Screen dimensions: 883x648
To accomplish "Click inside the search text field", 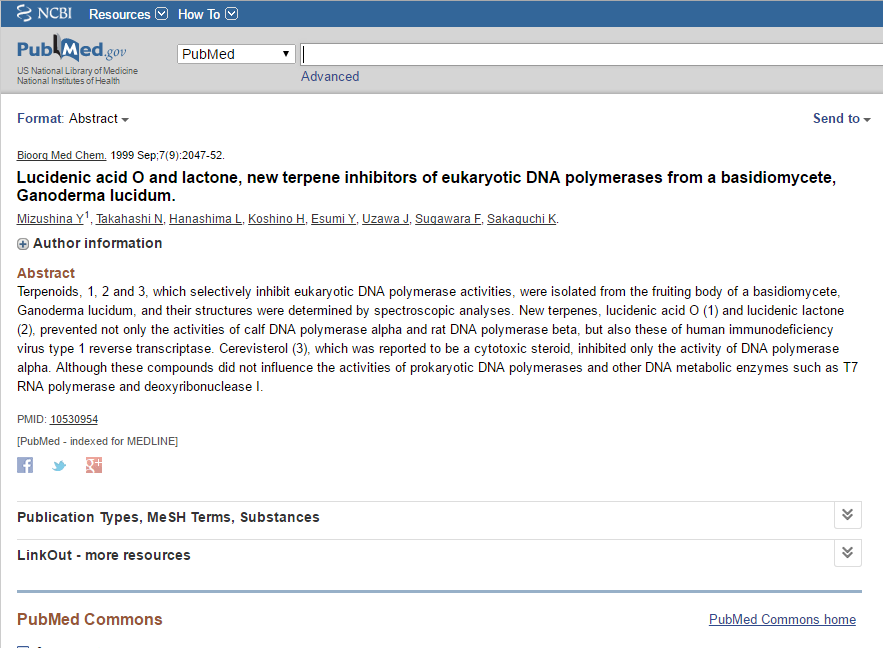I will (590, 54).
